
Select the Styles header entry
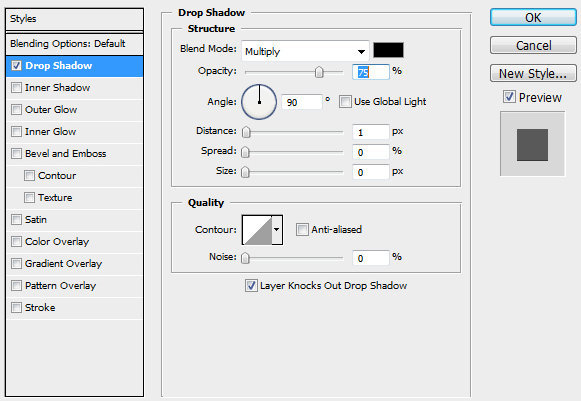(74, 19)
